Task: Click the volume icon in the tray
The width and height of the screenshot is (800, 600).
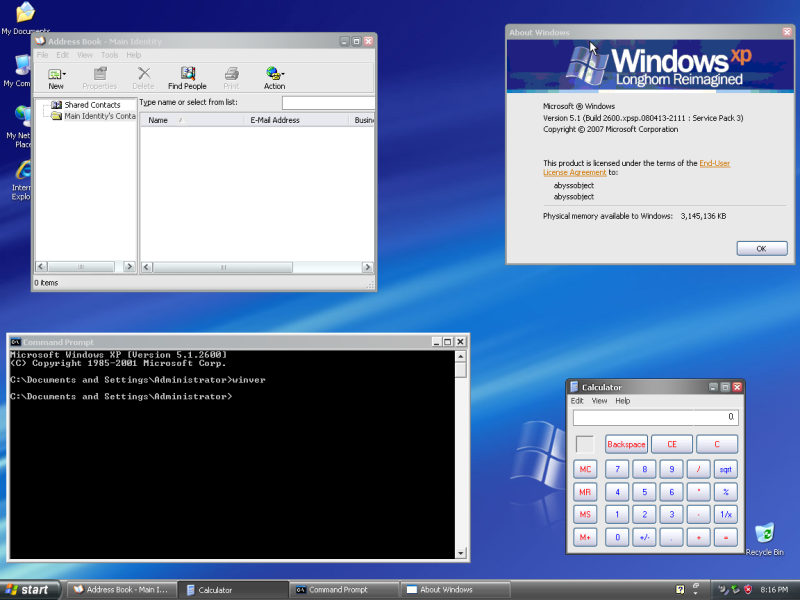Action: click(722, 590)
